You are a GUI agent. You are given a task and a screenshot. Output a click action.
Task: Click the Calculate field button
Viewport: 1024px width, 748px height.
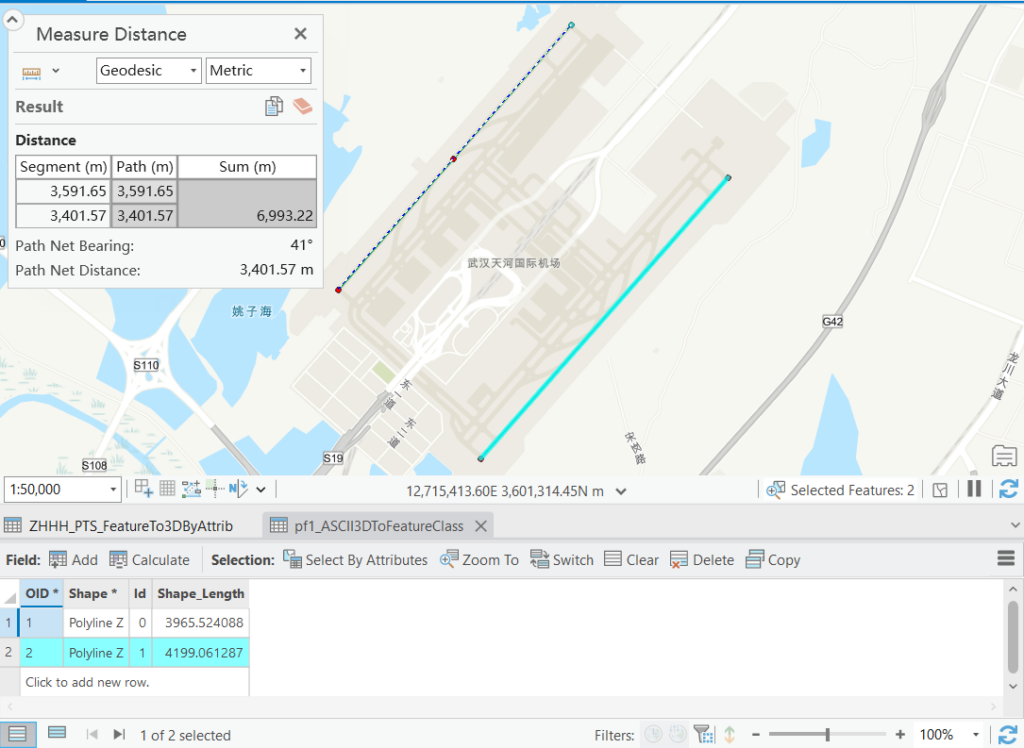(149, 560)
